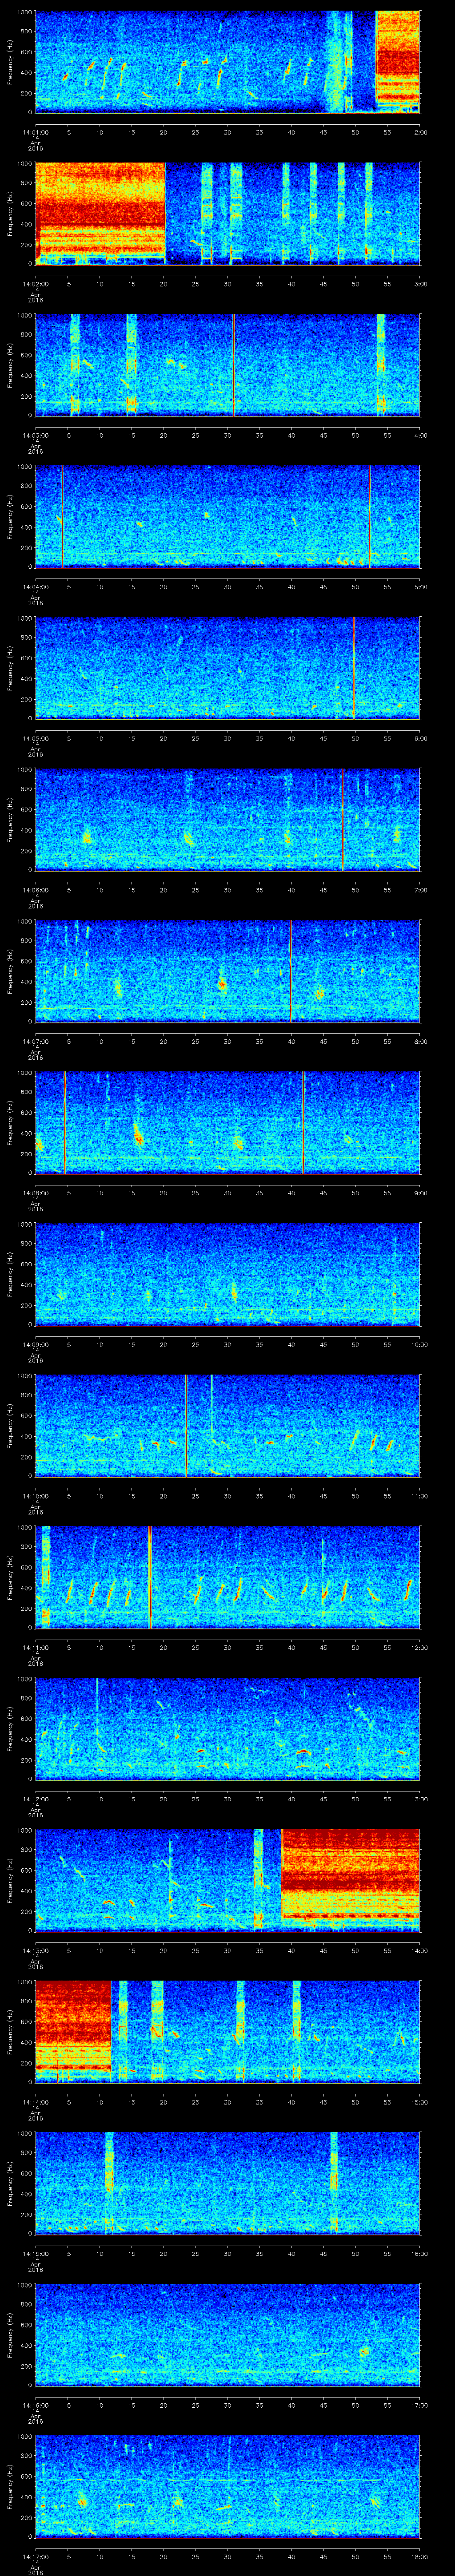Select the spectrogram panel starting at 14:02:00

[227, 213]
